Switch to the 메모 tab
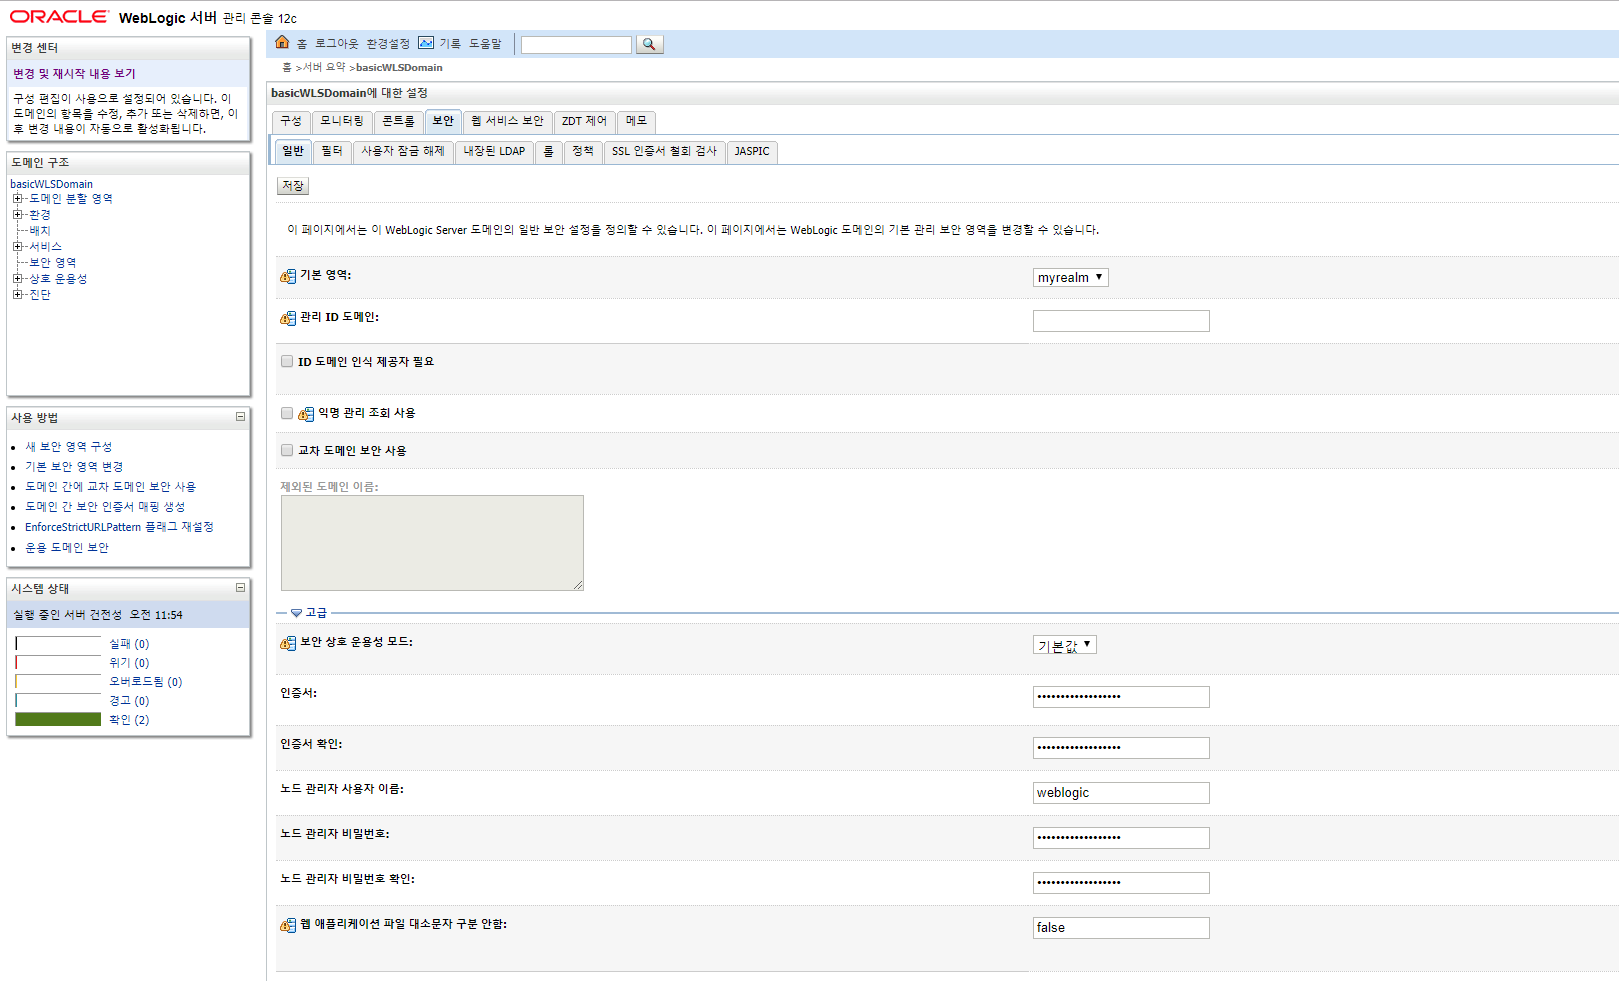The height and width of the screenshot is (981, 1619). (x=636, y=121)
